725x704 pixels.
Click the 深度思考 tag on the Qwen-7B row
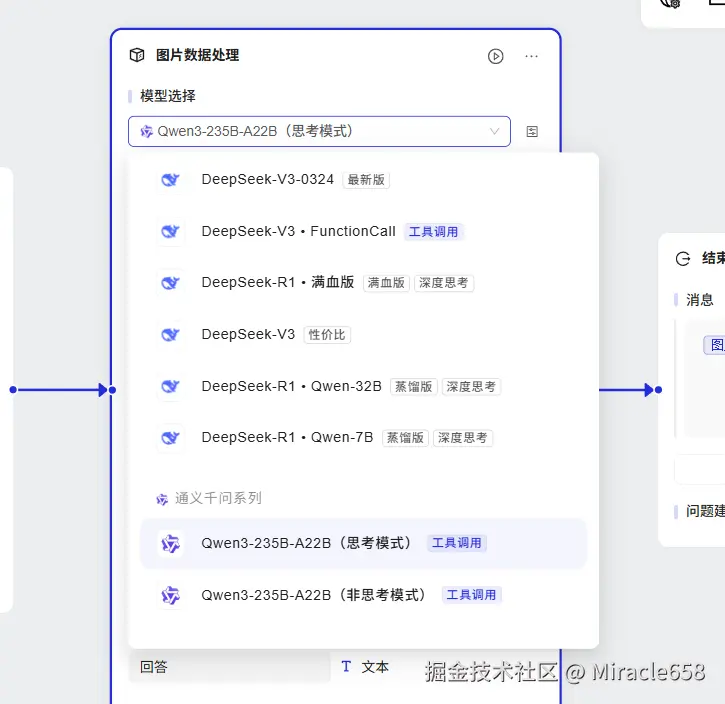[x=462, y=438]
